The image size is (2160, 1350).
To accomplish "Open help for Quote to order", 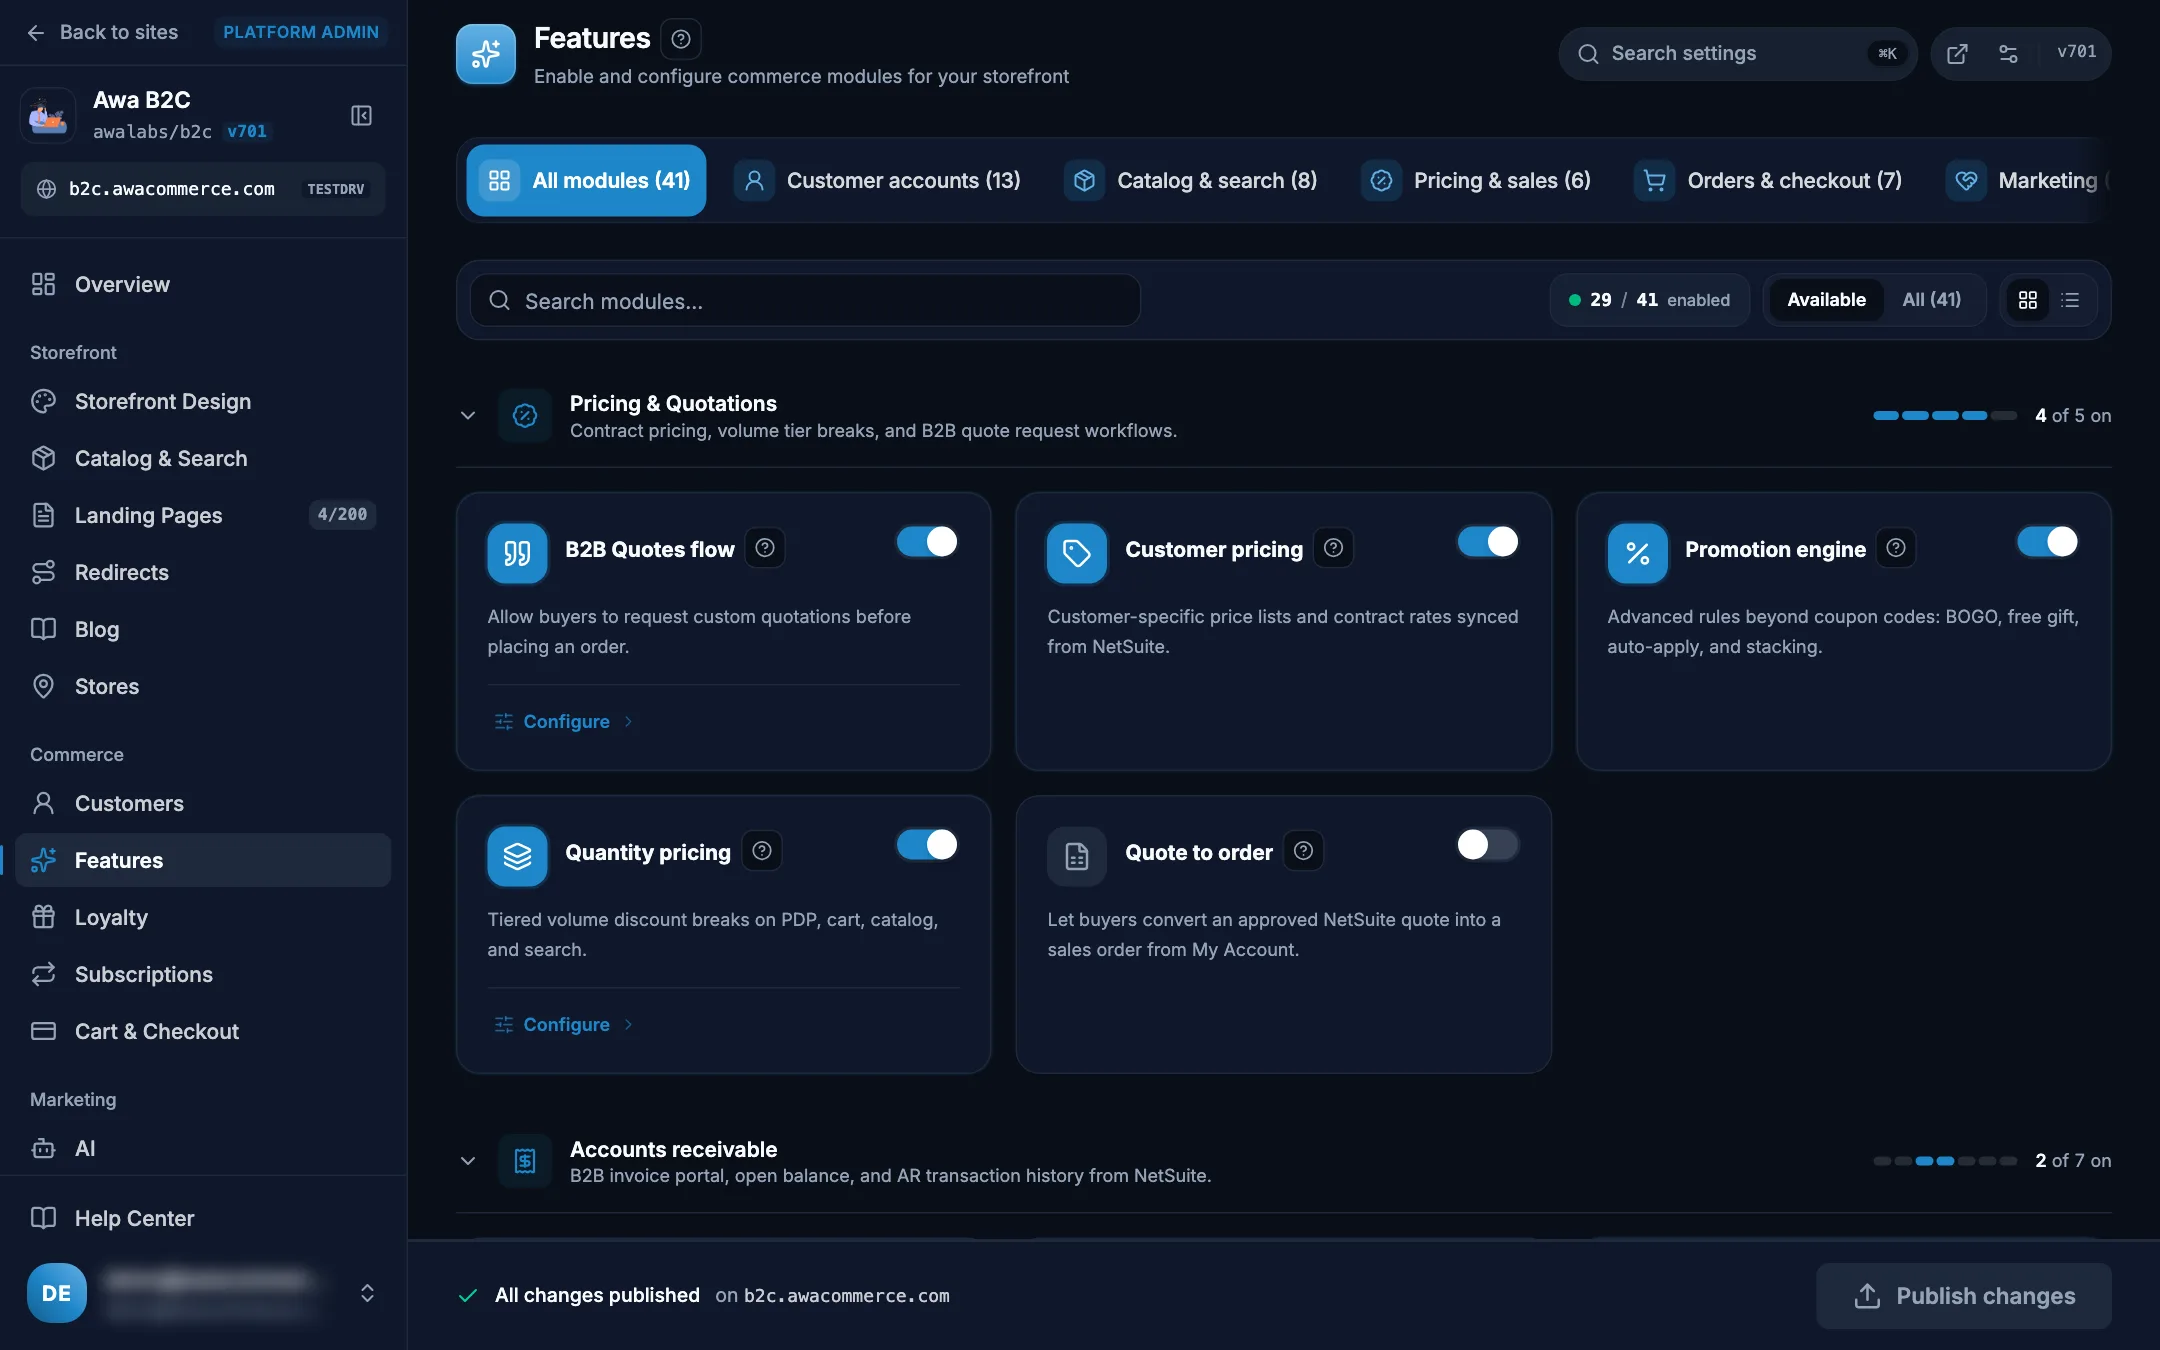I will pyautogui.click(x=1303, y=851).
